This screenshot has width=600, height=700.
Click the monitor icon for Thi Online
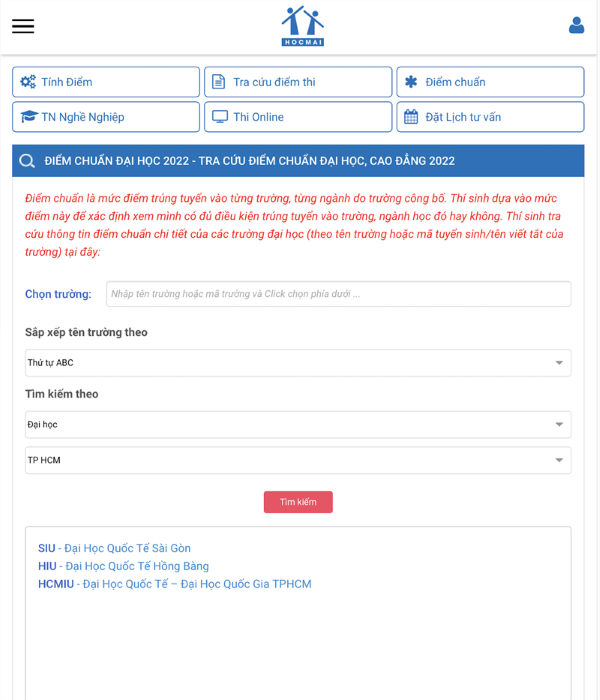pyautogui.click(x=220, y=117)
